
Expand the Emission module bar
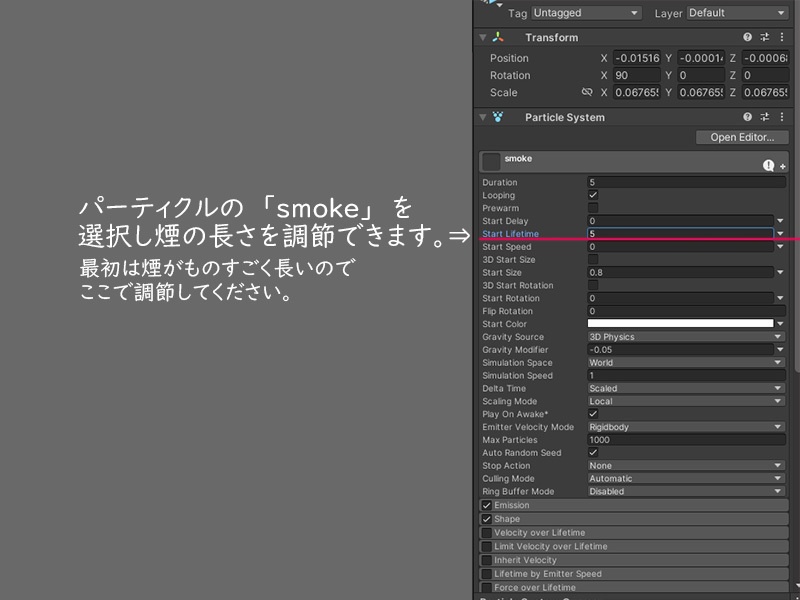coord(634,505)
